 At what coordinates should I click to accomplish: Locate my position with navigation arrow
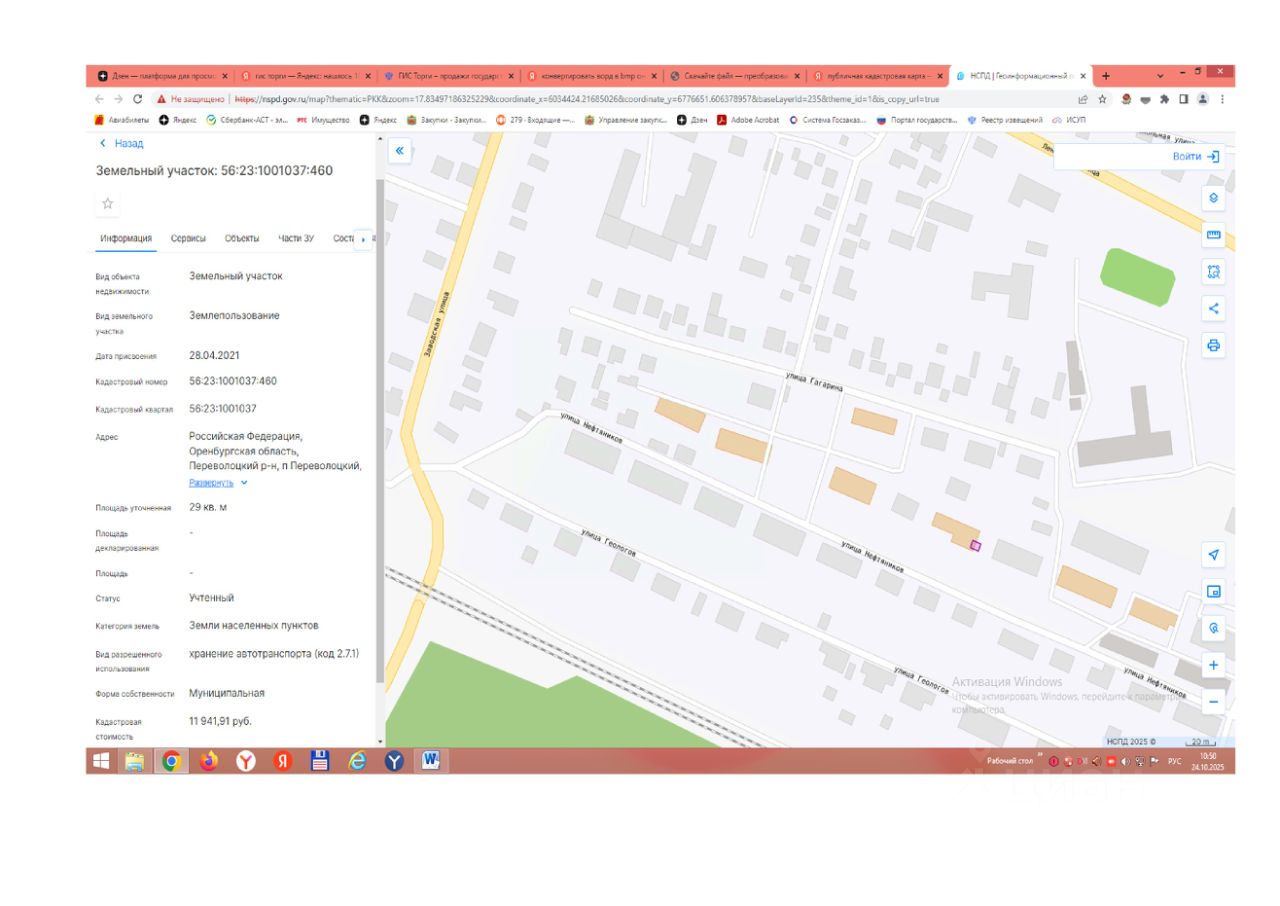(x=1214, y=555)
